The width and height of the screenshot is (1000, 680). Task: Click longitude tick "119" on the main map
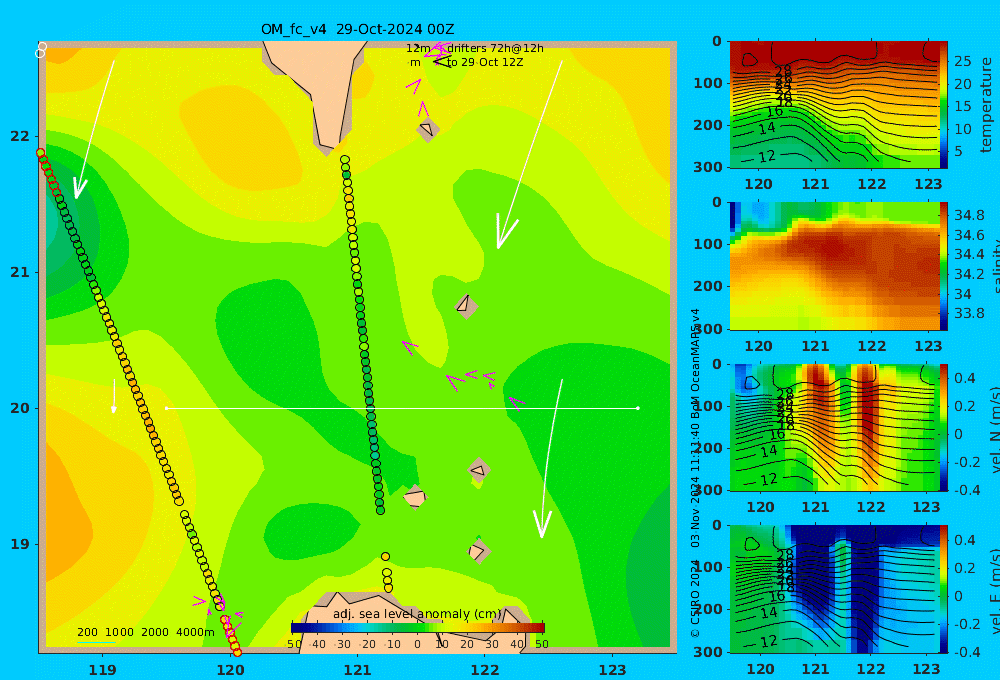(102, 670)
